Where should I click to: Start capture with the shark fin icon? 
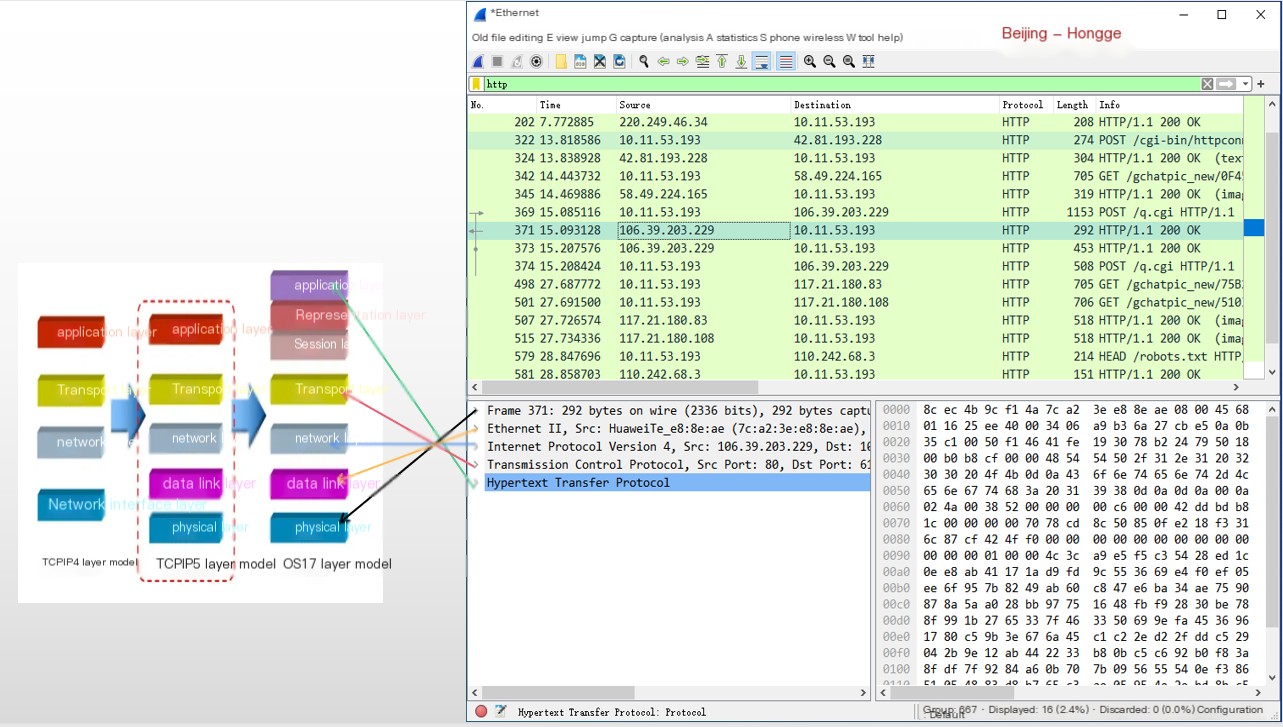click(479, 62)
